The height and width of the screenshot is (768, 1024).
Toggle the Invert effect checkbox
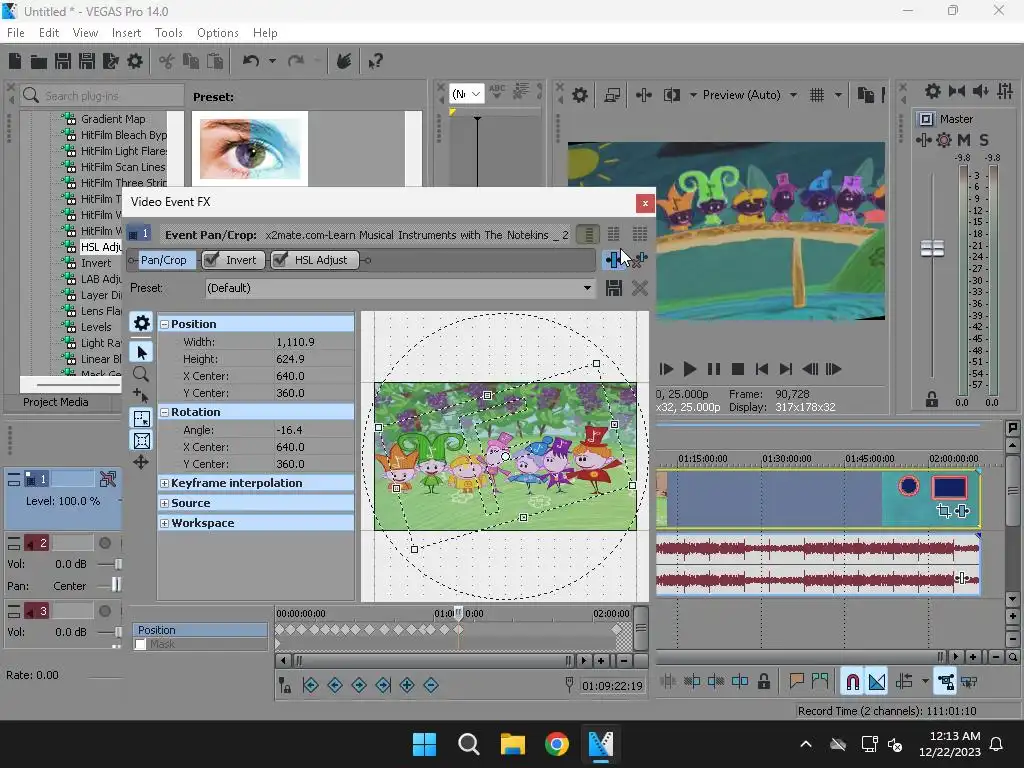[211, 260]
